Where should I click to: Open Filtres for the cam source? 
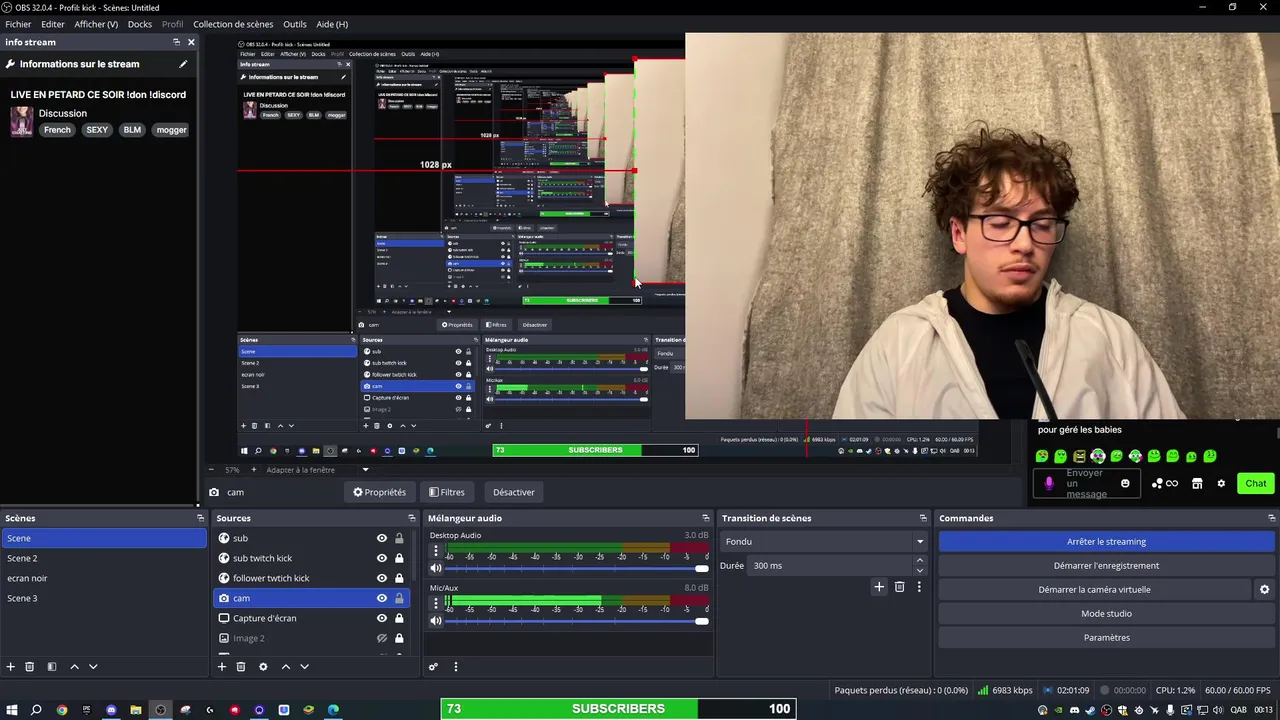(446, 492)
